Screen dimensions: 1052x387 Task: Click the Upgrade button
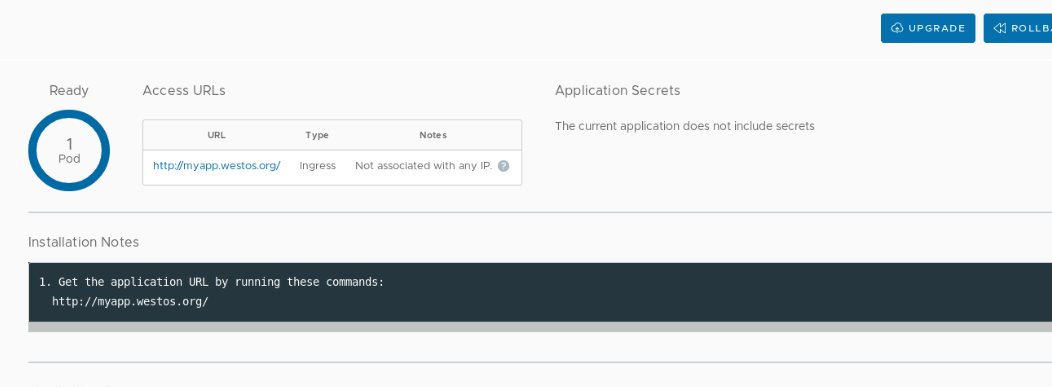(x=928, y=28)
